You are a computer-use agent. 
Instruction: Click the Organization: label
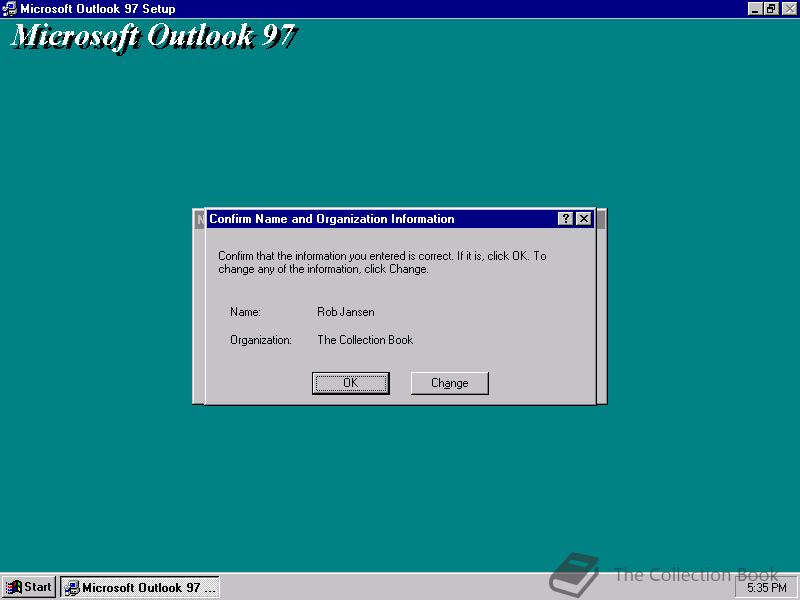[261, 340]
